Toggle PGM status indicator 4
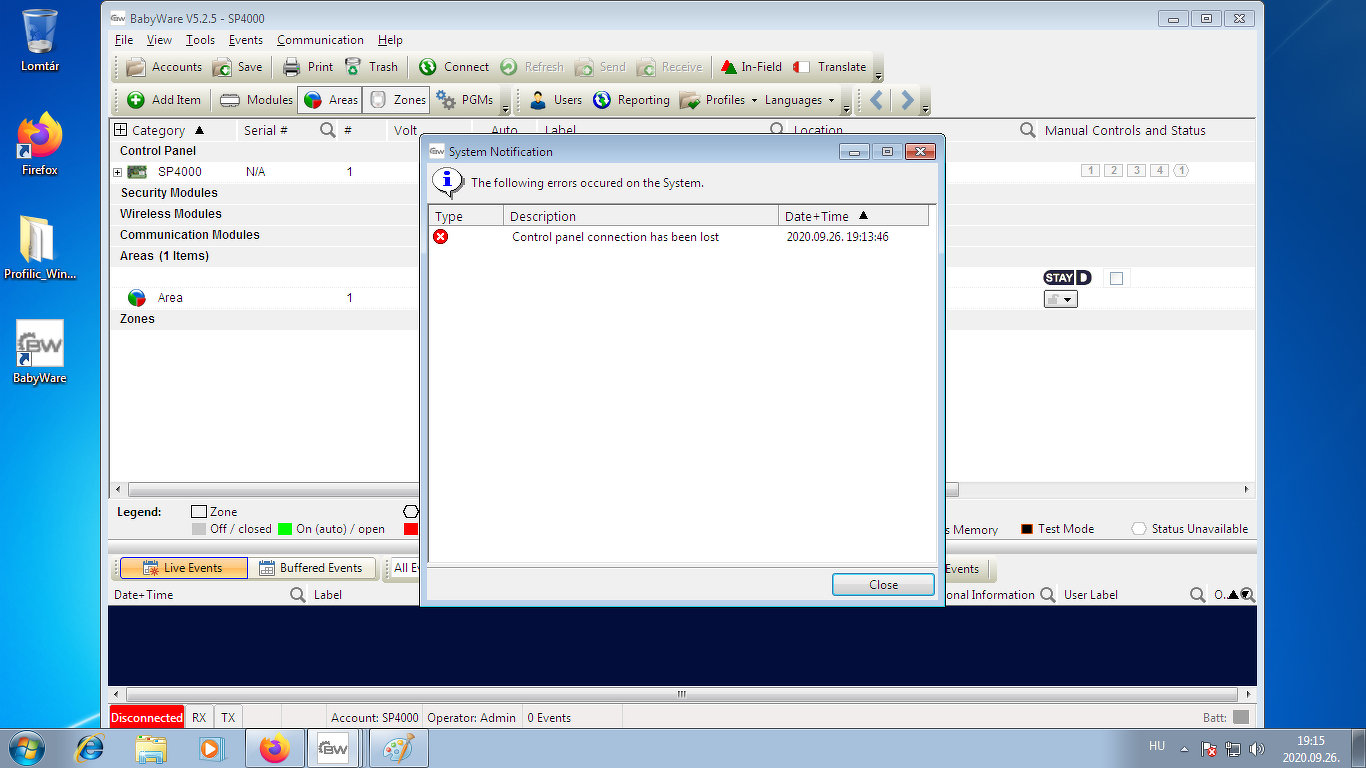Screen dimensions: 1366x768 (x=1160, y=171)
